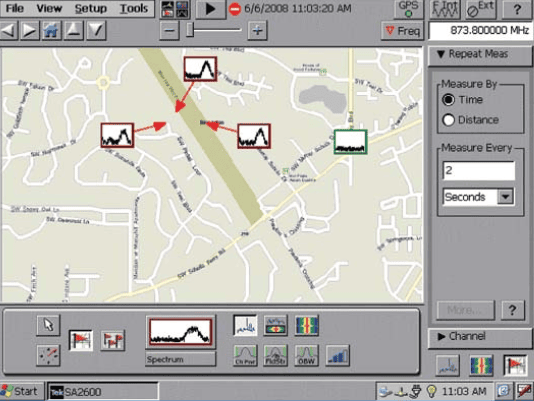Click the Ch Pwr measurement icon

pyautogui.click(x=245, y=355)
